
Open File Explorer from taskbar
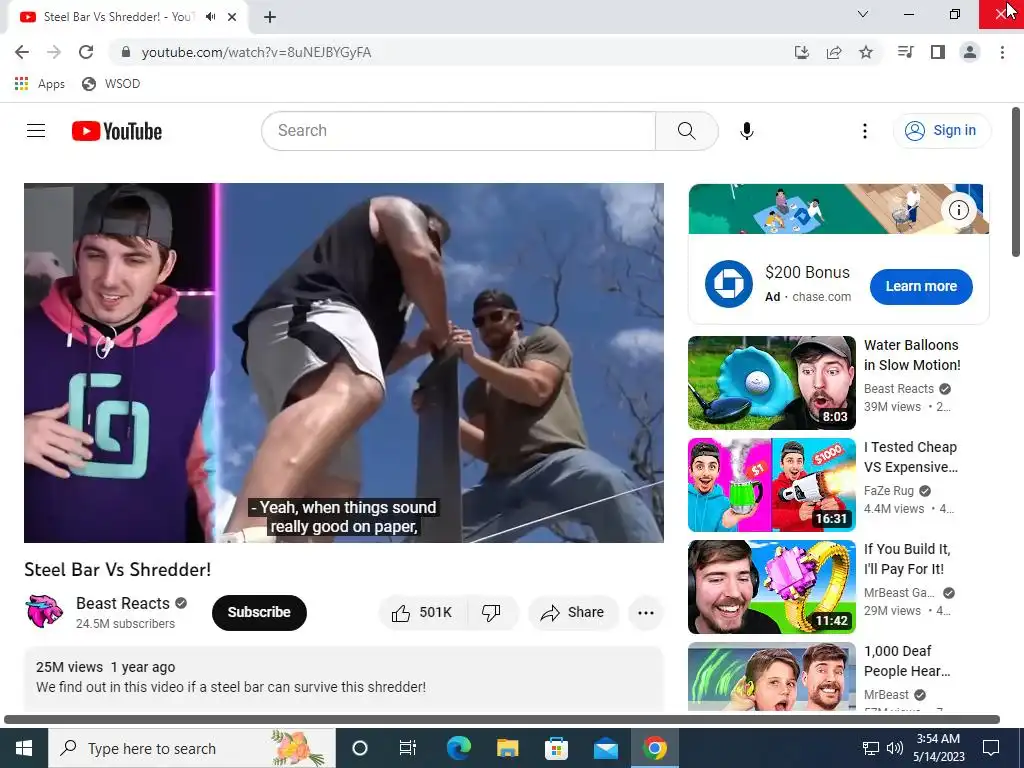click(507, 748)
